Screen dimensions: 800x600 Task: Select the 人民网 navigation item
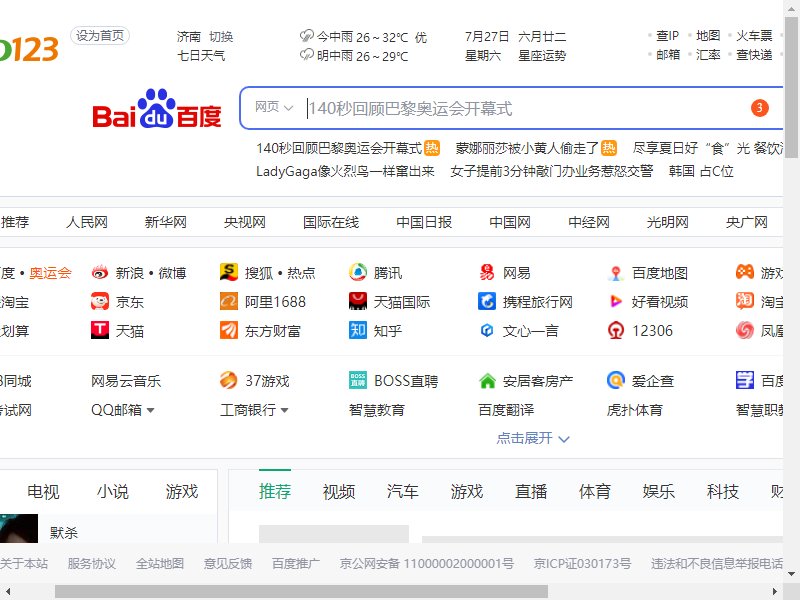pos(87,222)
